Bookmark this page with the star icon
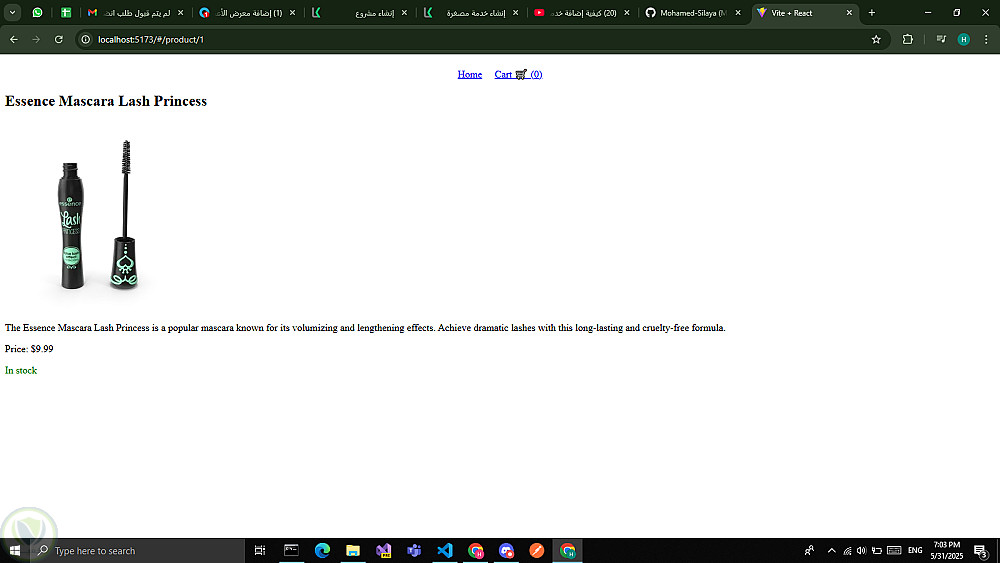The width and height of the screenshot is (1000, 563). [876, 40]
